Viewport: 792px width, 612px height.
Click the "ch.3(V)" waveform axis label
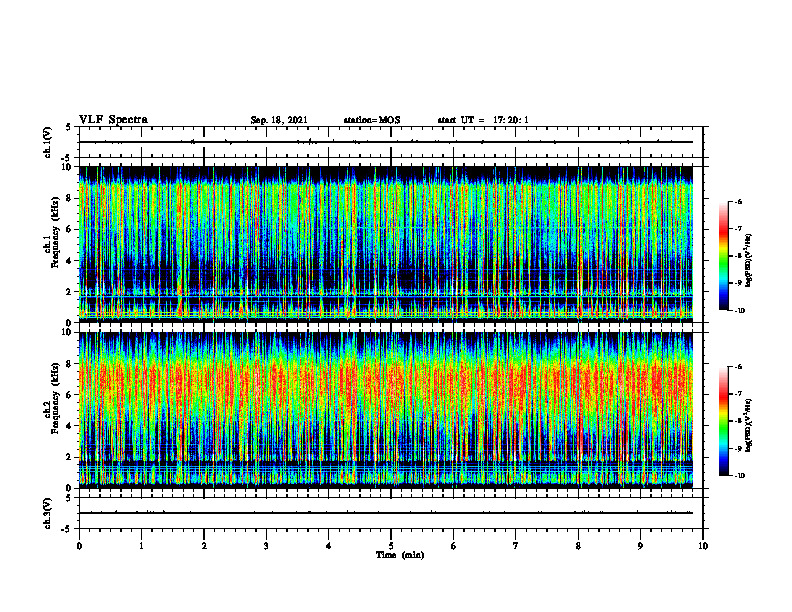coord(48,513)
